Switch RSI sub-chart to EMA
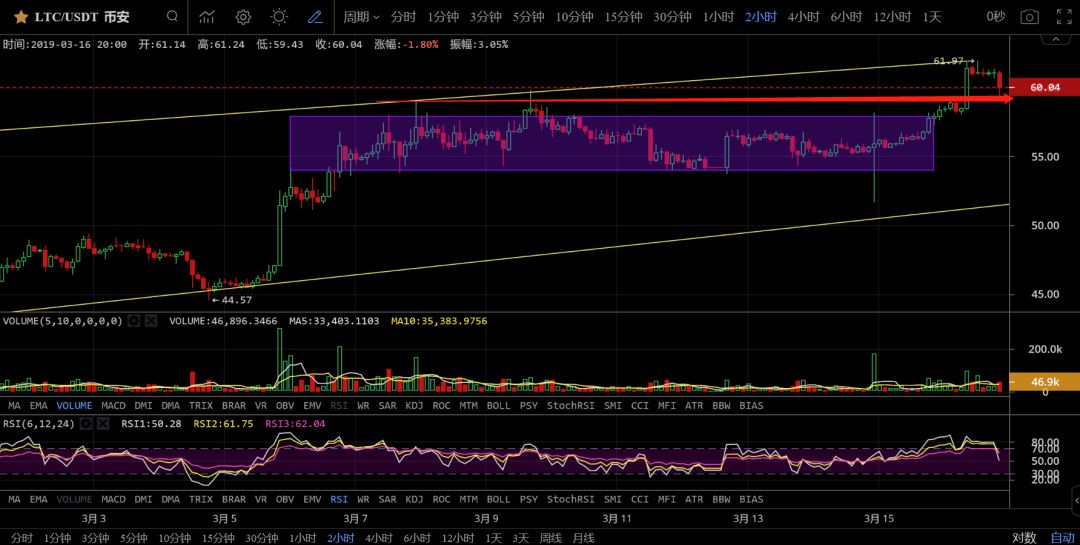The height and width of the screenshot is (545, 1080). click(x=39, y=500)
